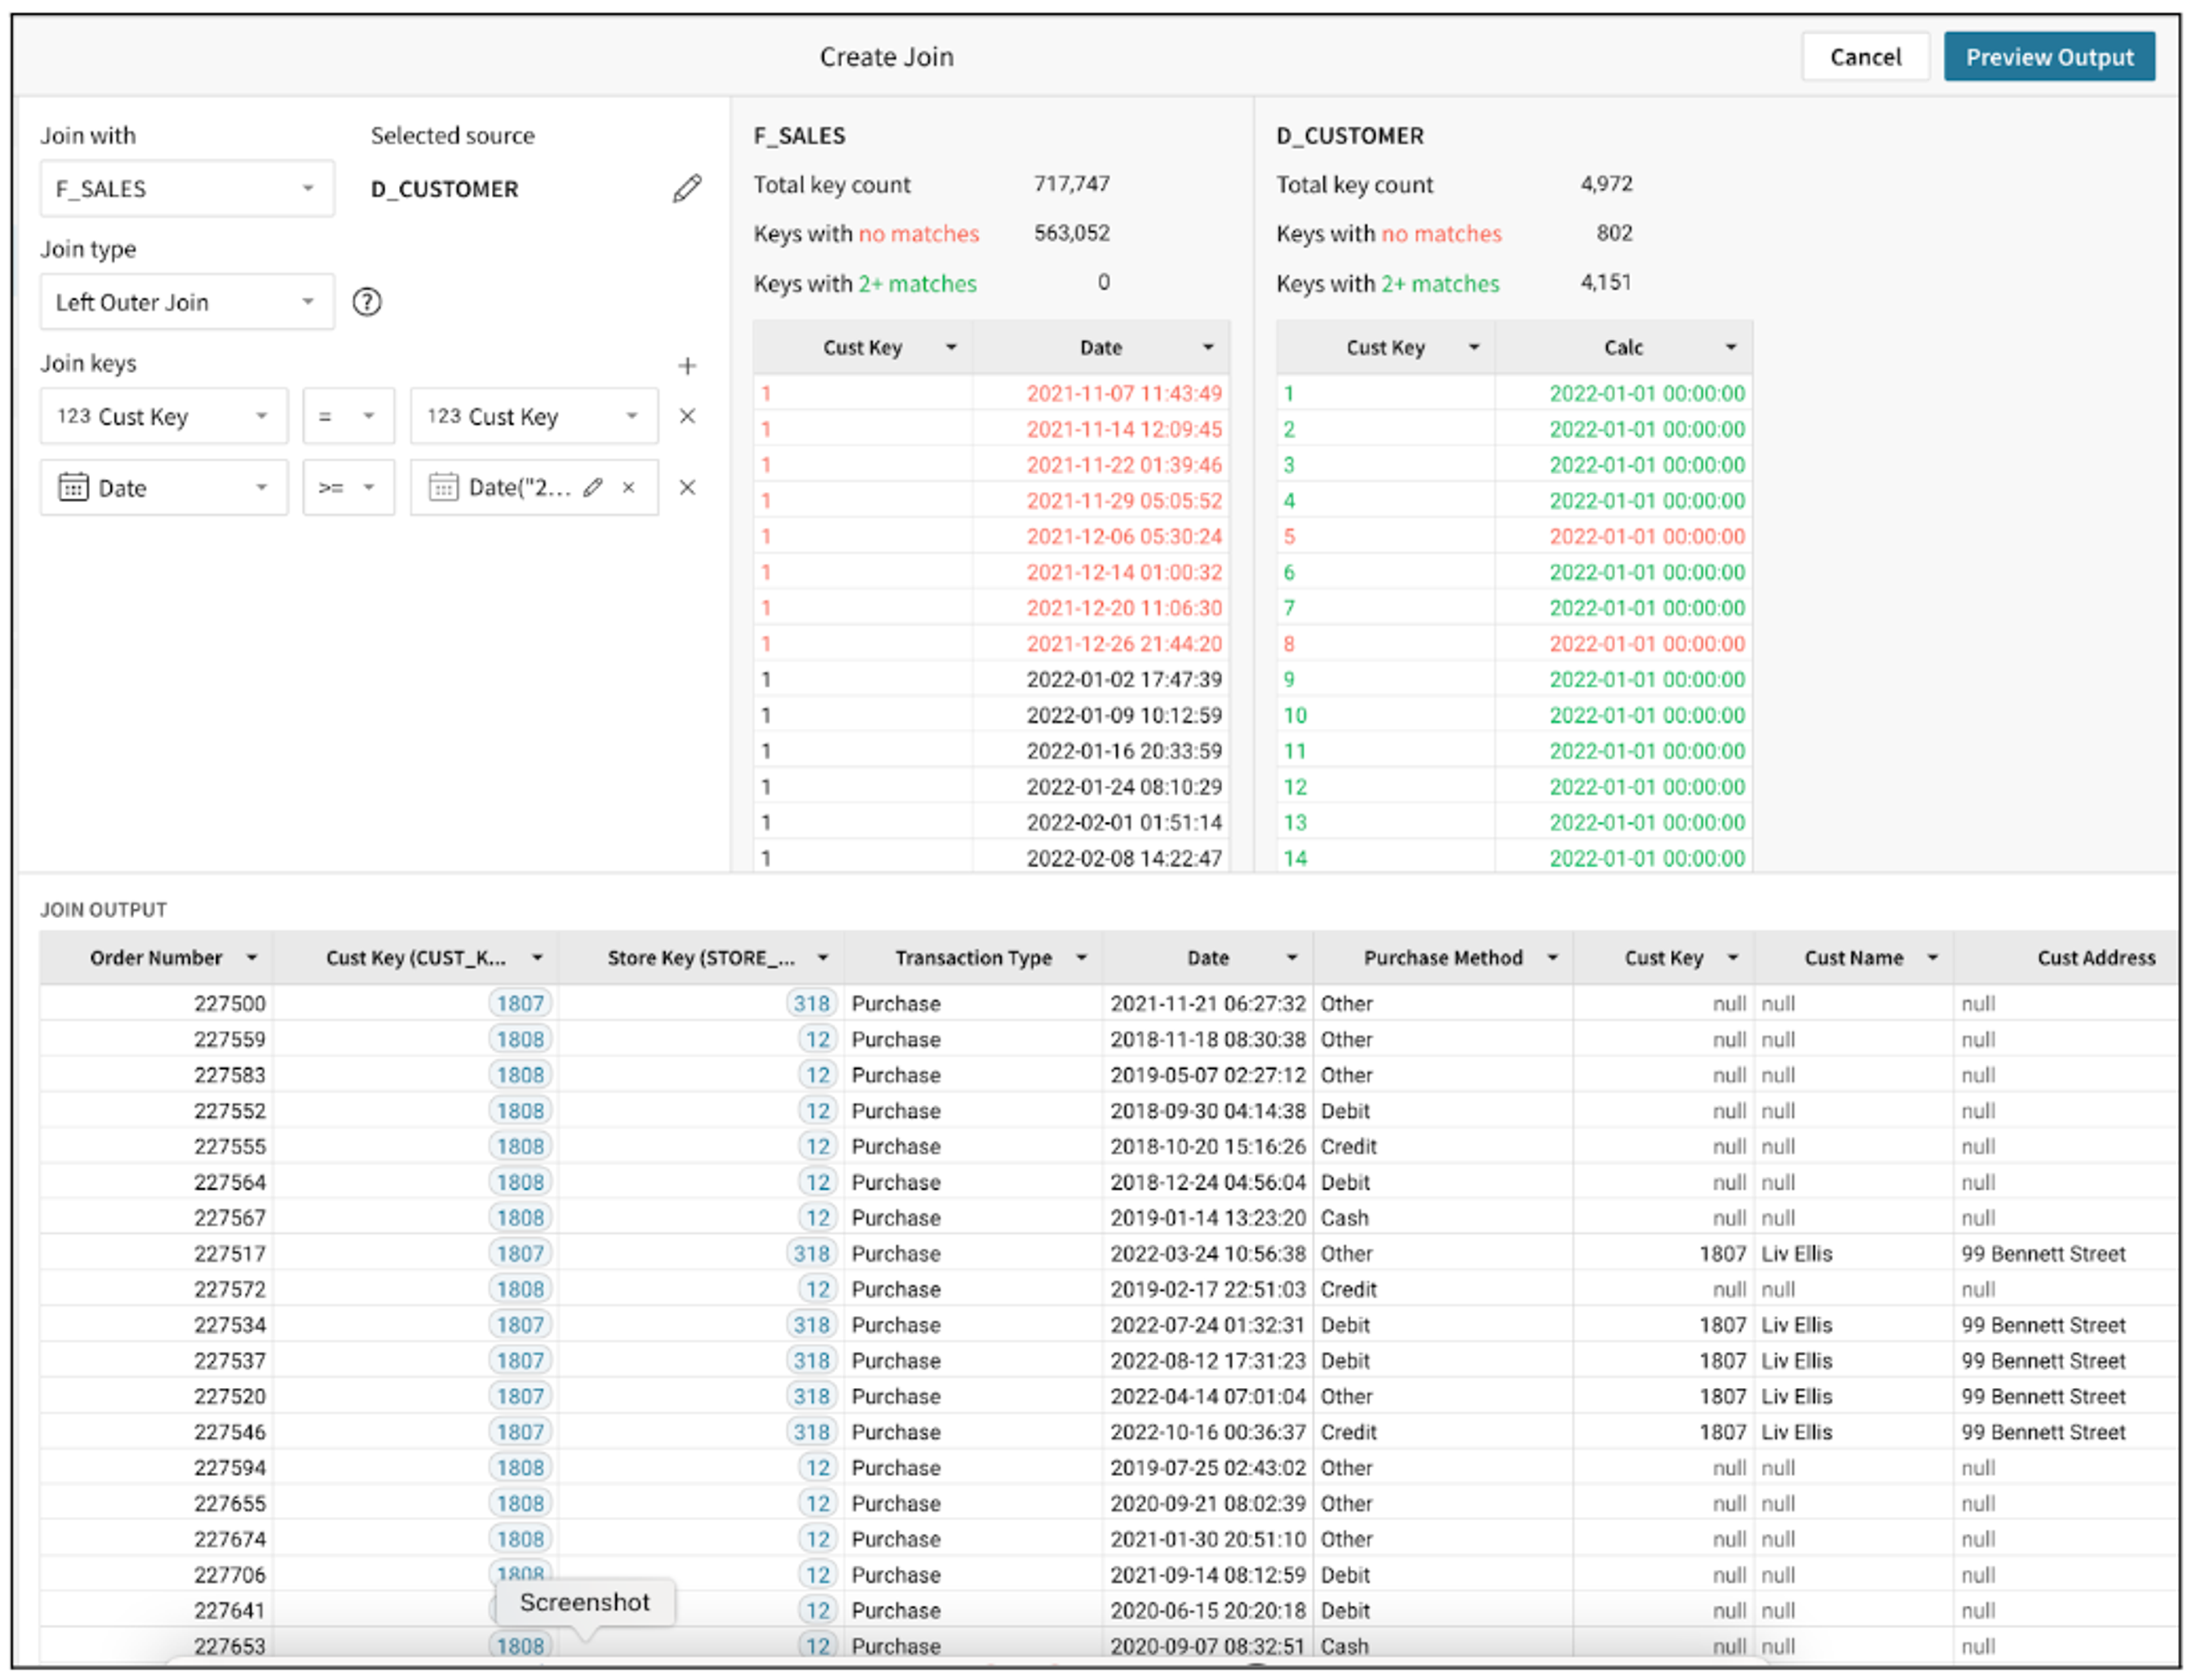Add a new join key plus icon

pyautogui.click(x=687, y=366)
